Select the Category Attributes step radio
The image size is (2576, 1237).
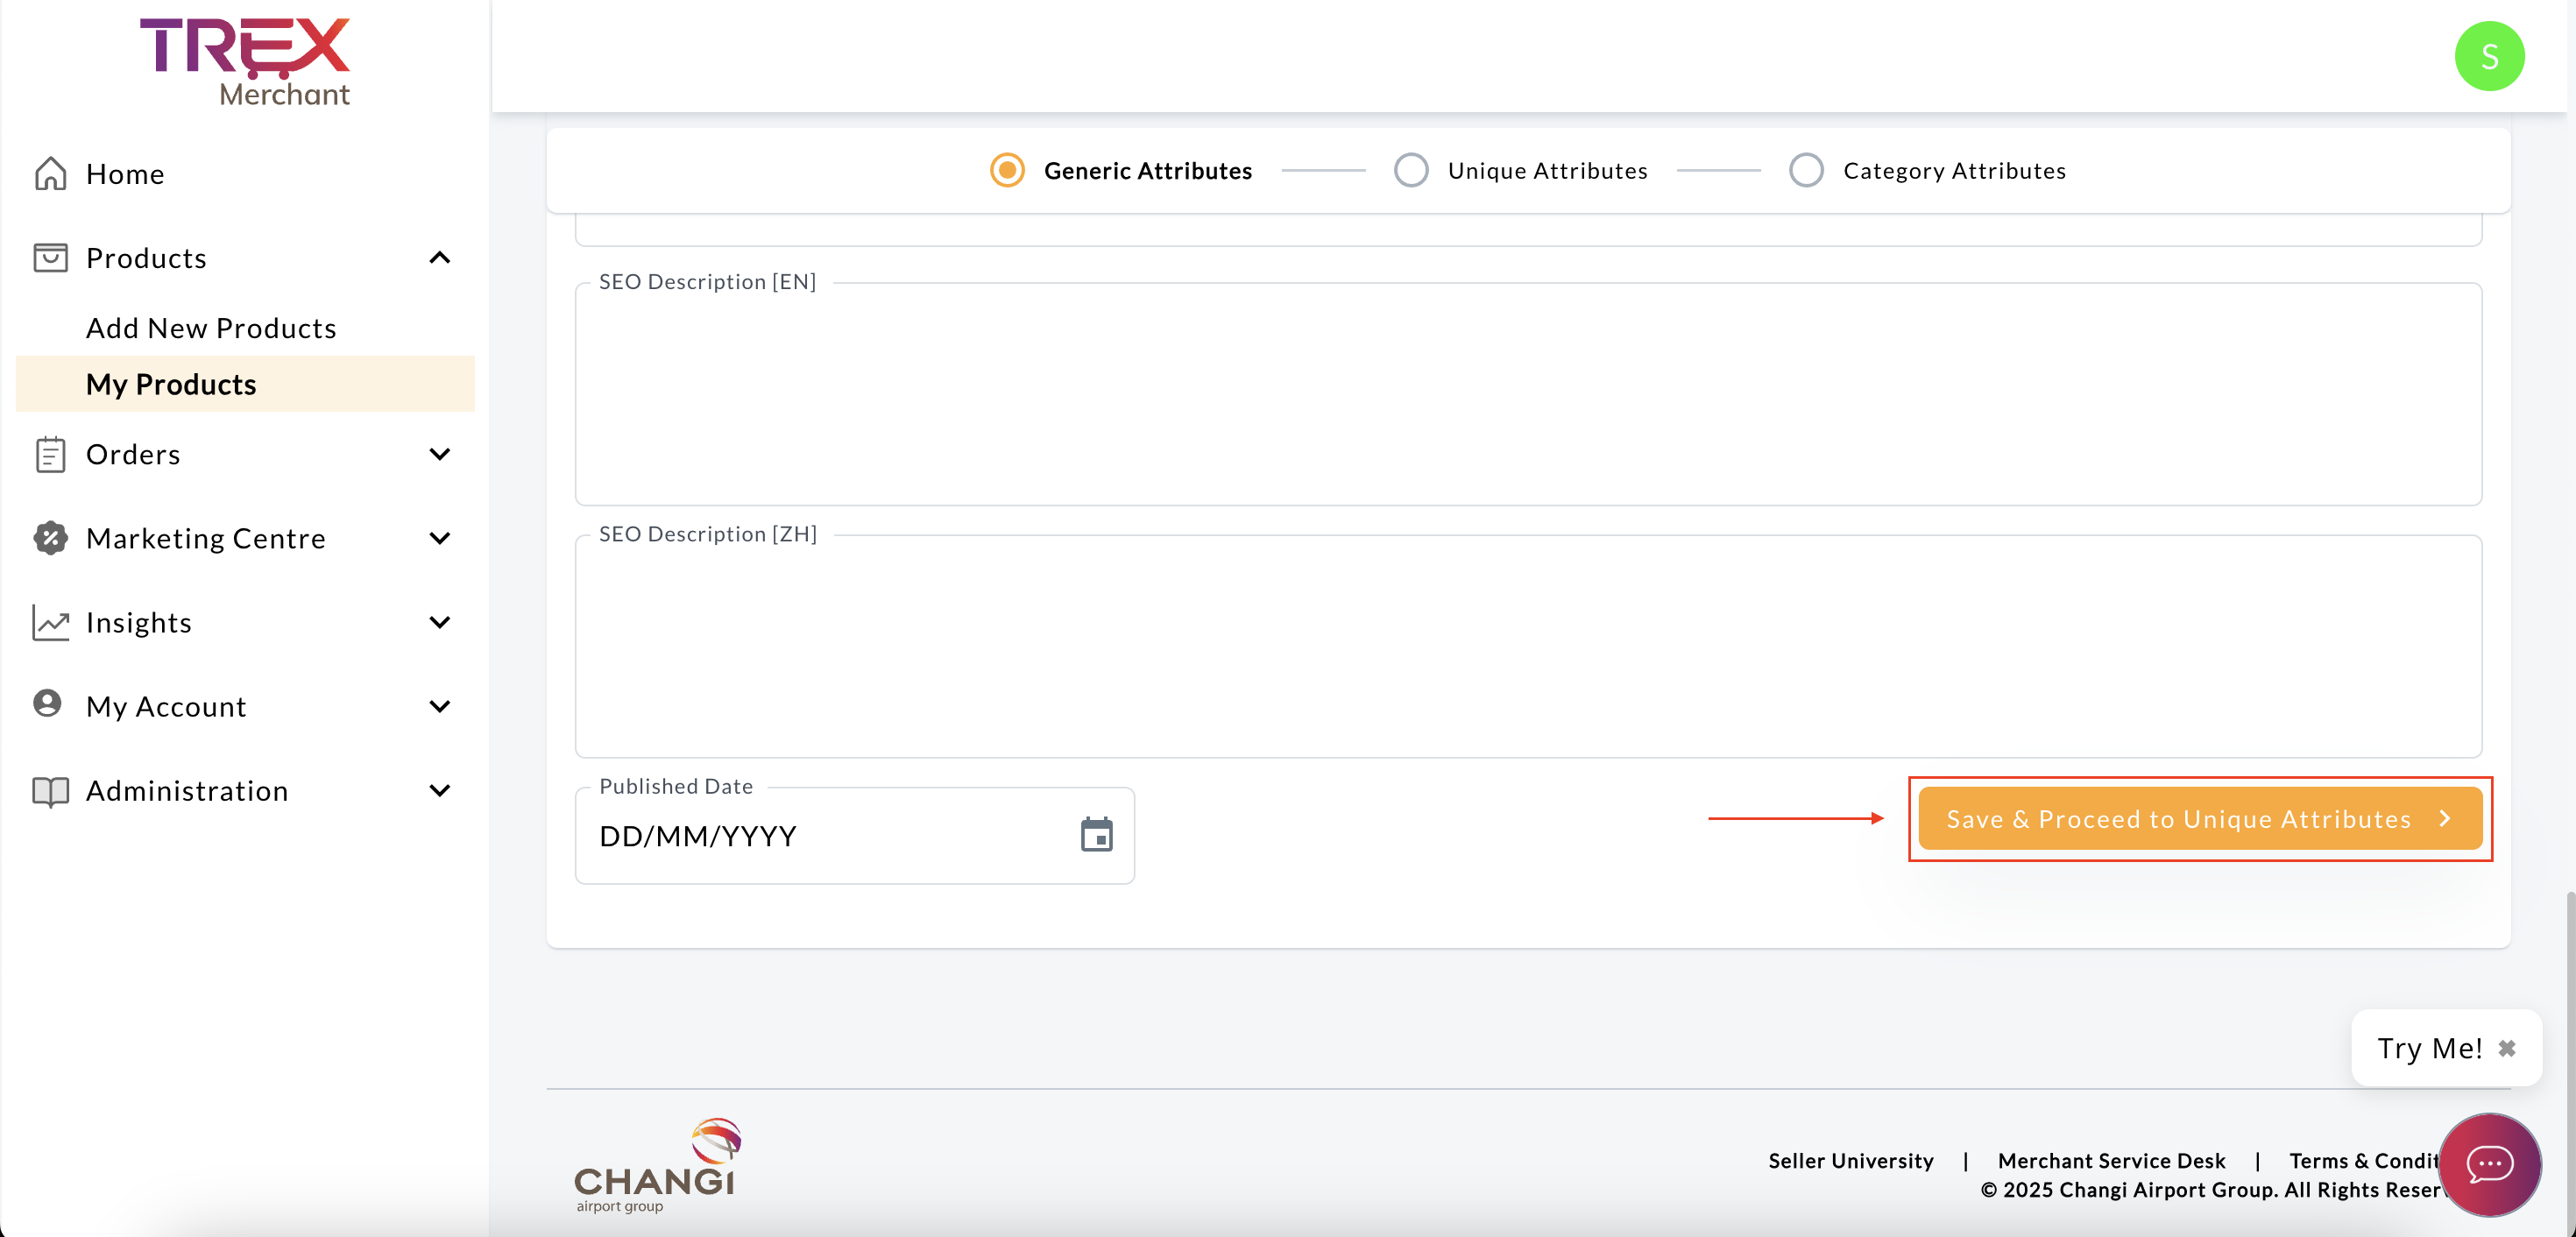(1805, 170)
